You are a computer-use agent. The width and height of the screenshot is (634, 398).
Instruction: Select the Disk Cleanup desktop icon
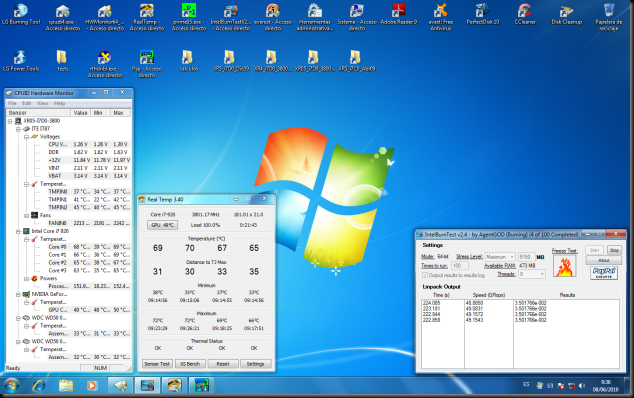point(567,15)
